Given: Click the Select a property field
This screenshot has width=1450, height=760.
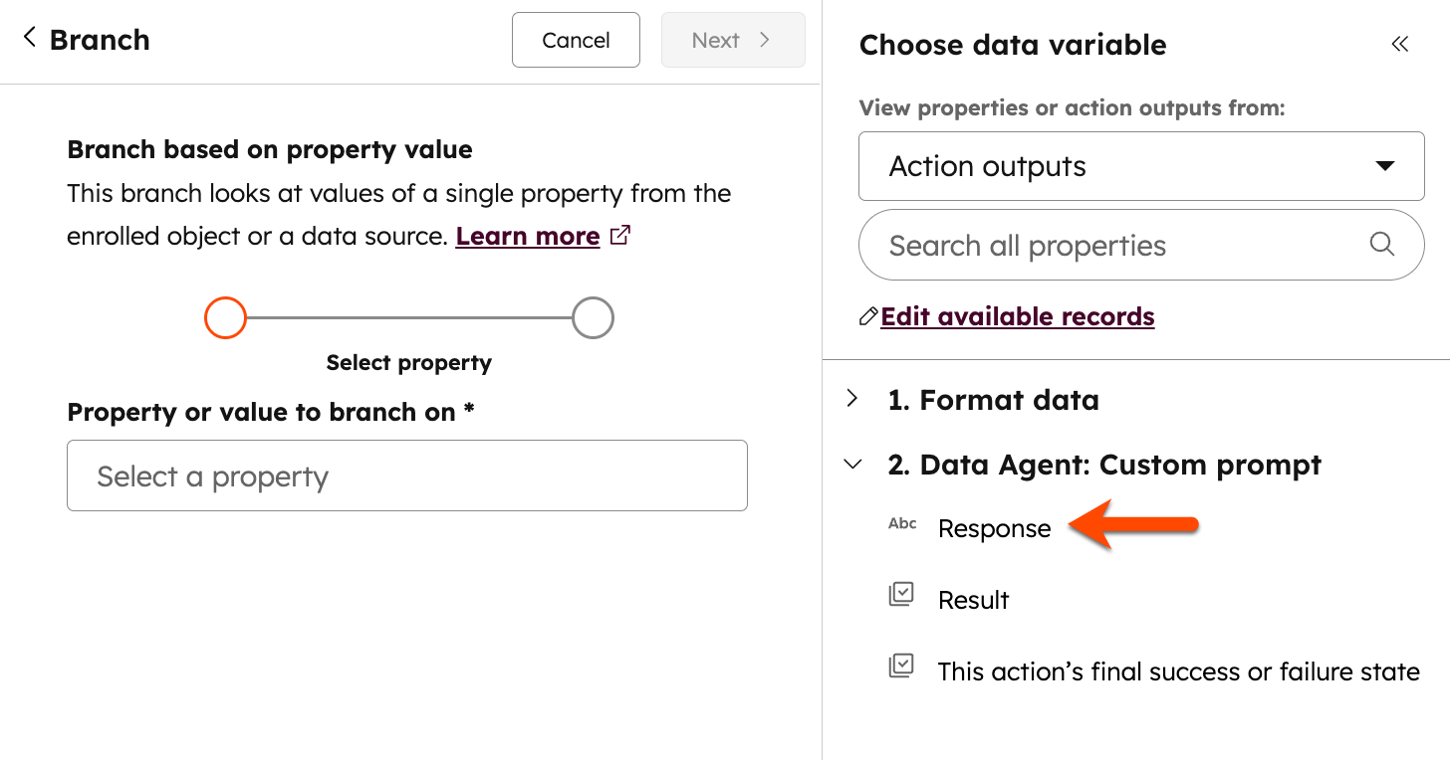Looking at the screenshot, I should 407,475.
